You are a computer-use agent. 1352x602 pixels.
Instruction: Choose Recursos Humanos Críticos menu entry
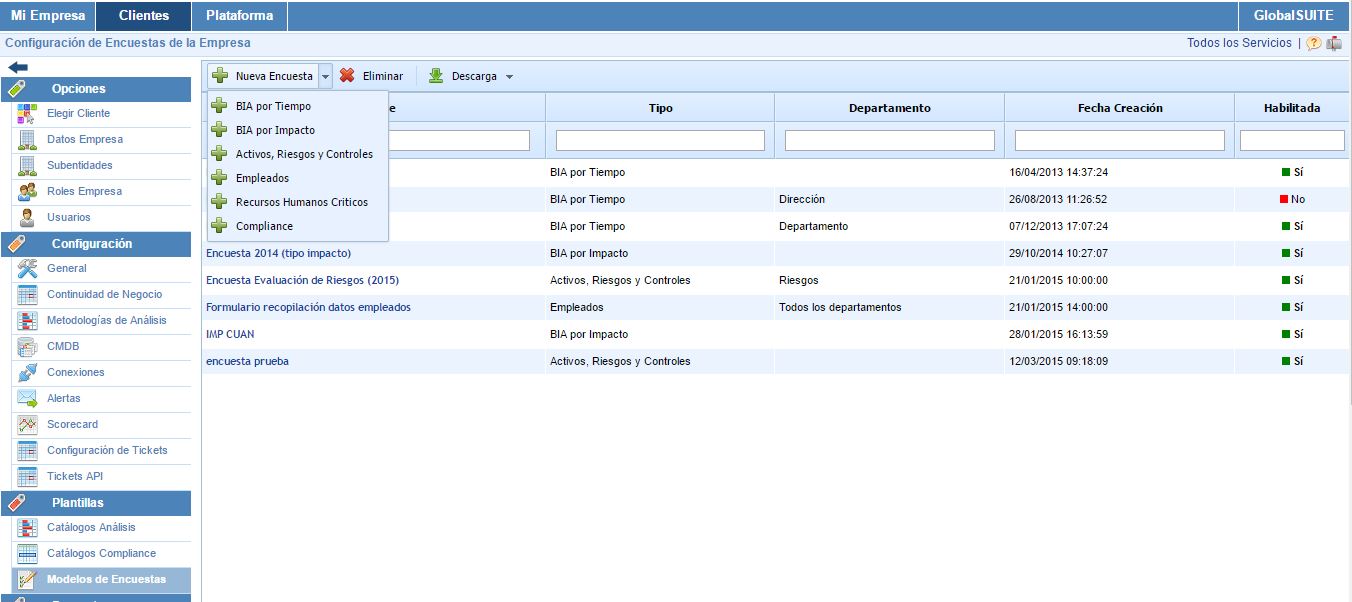[x=301, y=202]
